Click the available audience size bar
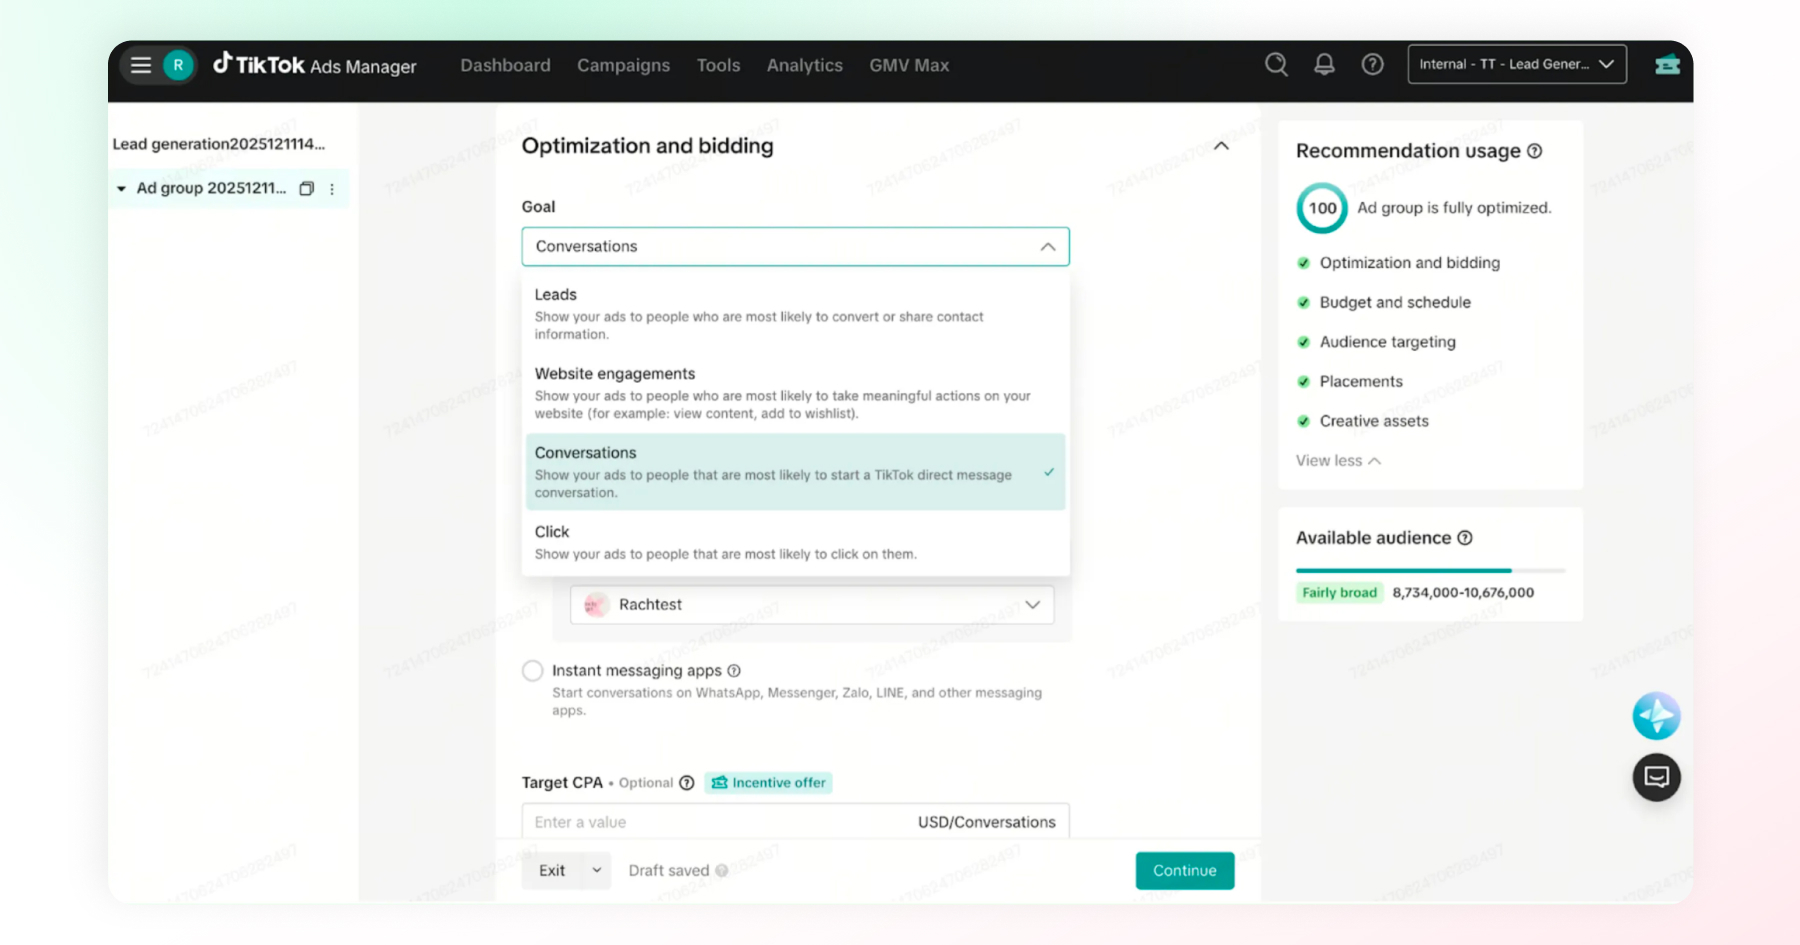The height and width of the screenshot is (945, 1800). tap(1430, 570)
